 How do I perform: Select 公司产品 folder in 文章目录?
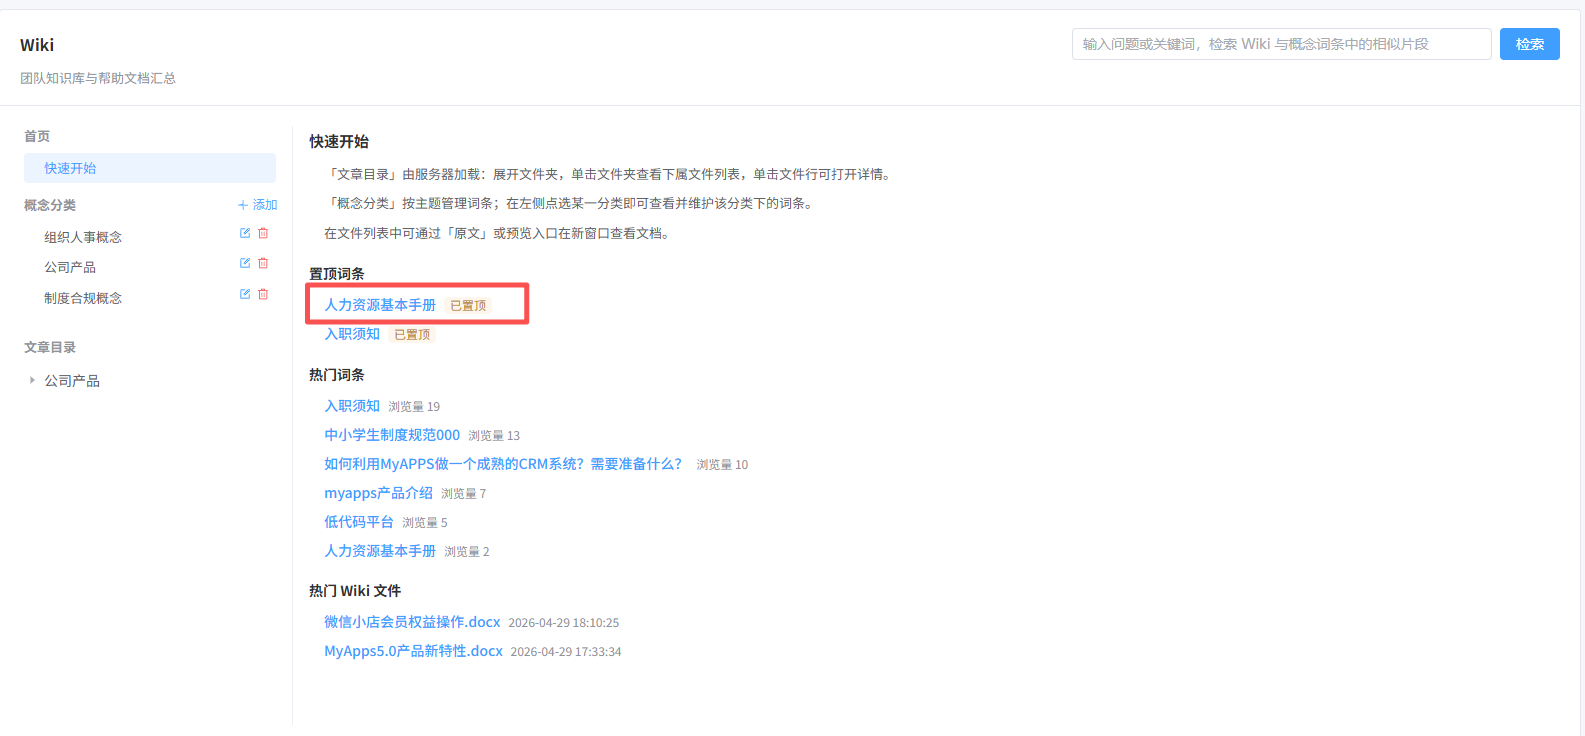(72, 381)
